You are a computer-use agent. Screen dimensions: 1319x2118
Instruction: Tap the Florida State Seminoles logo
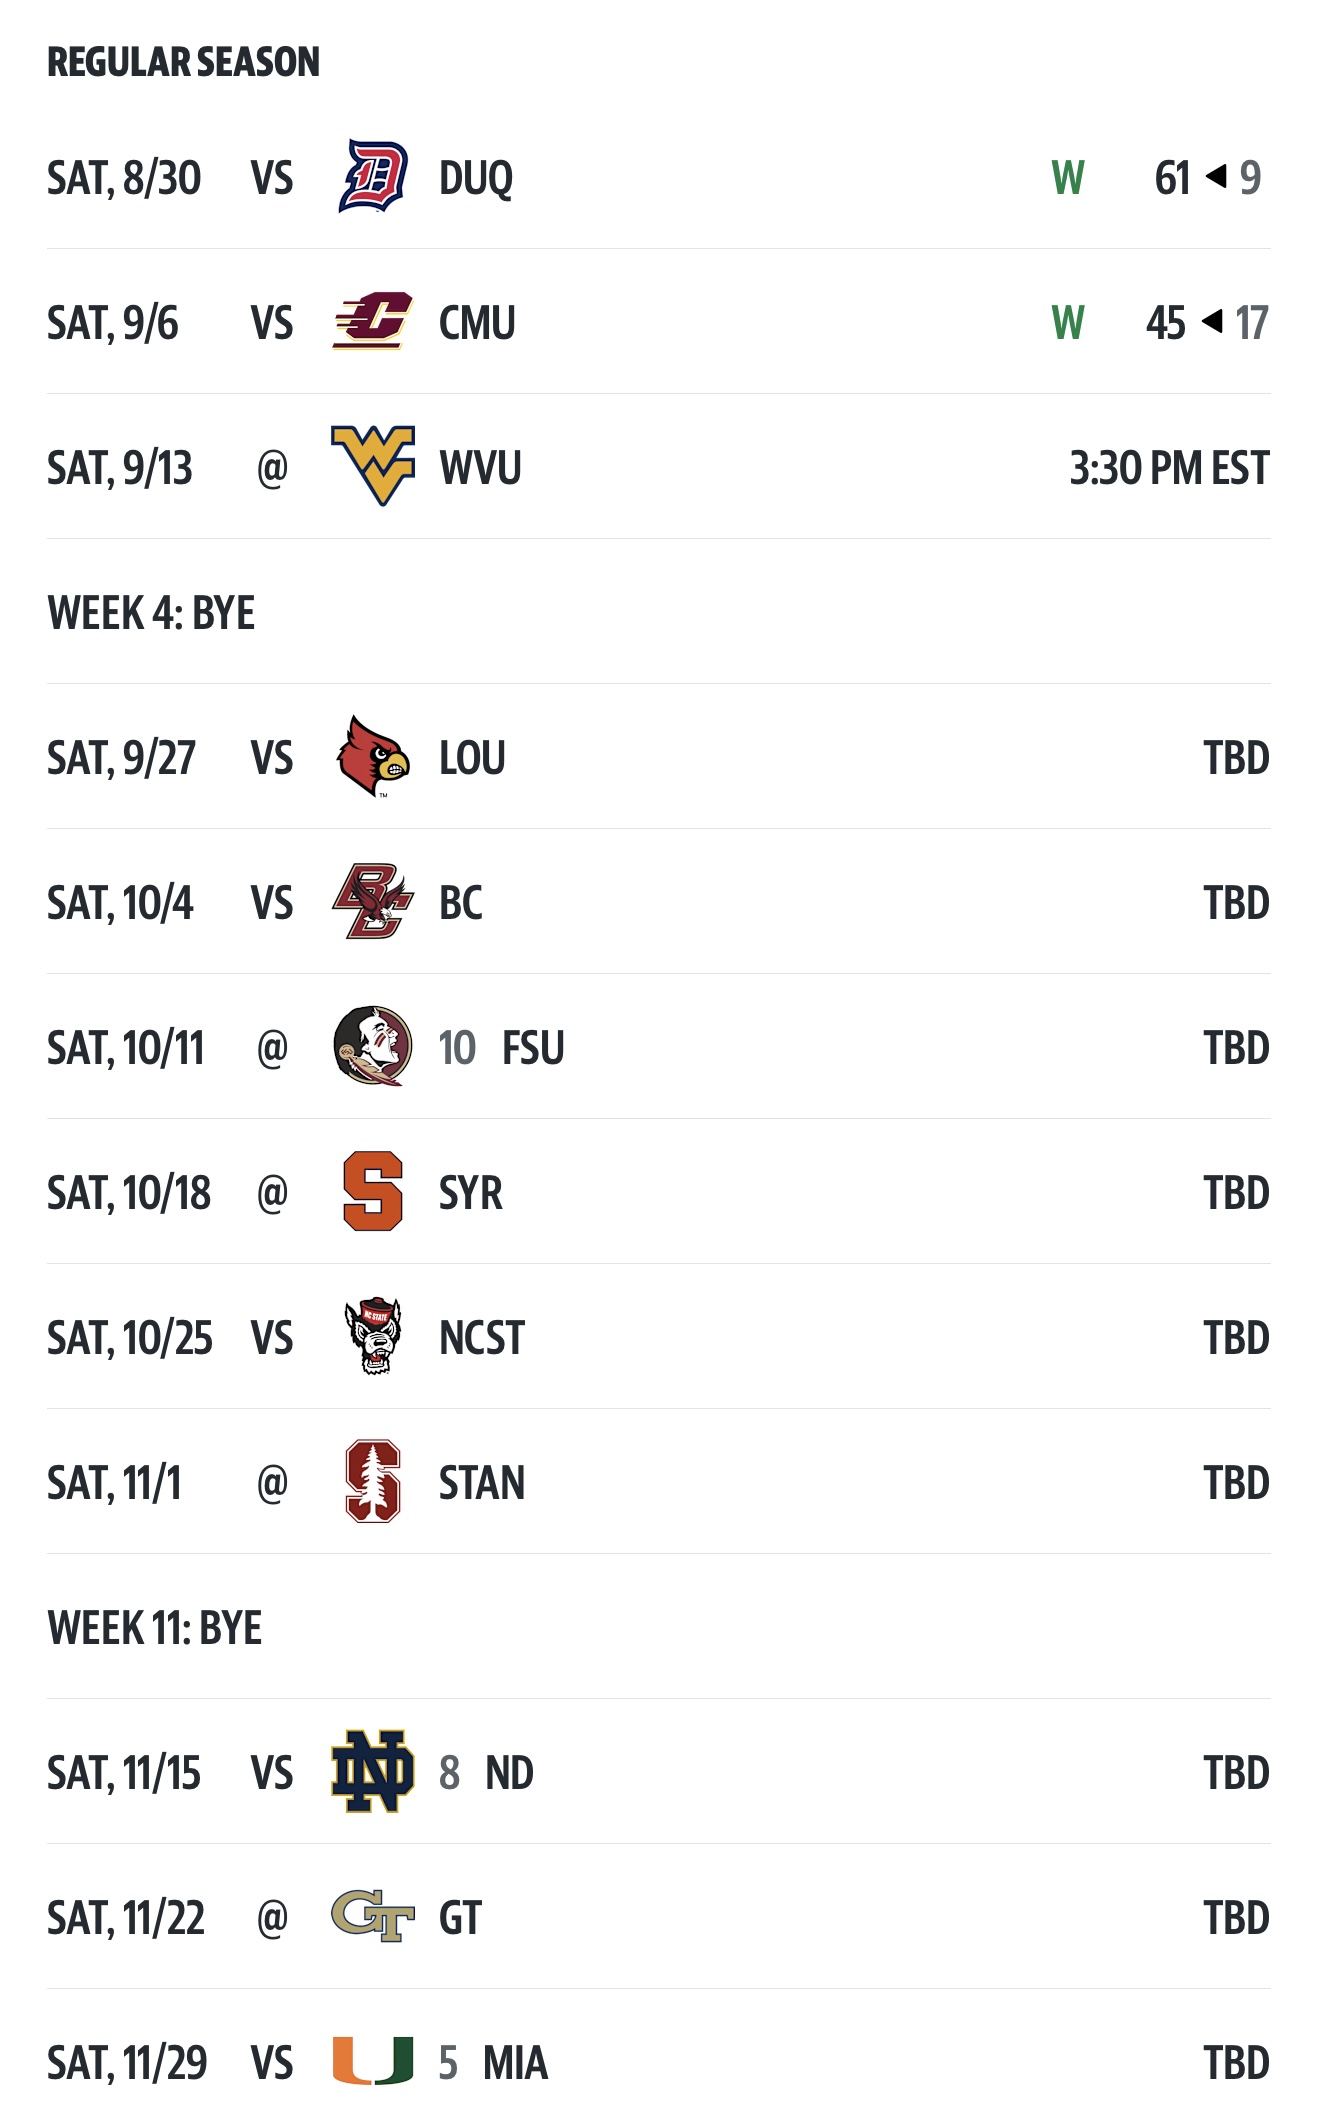coord(372,1046)
